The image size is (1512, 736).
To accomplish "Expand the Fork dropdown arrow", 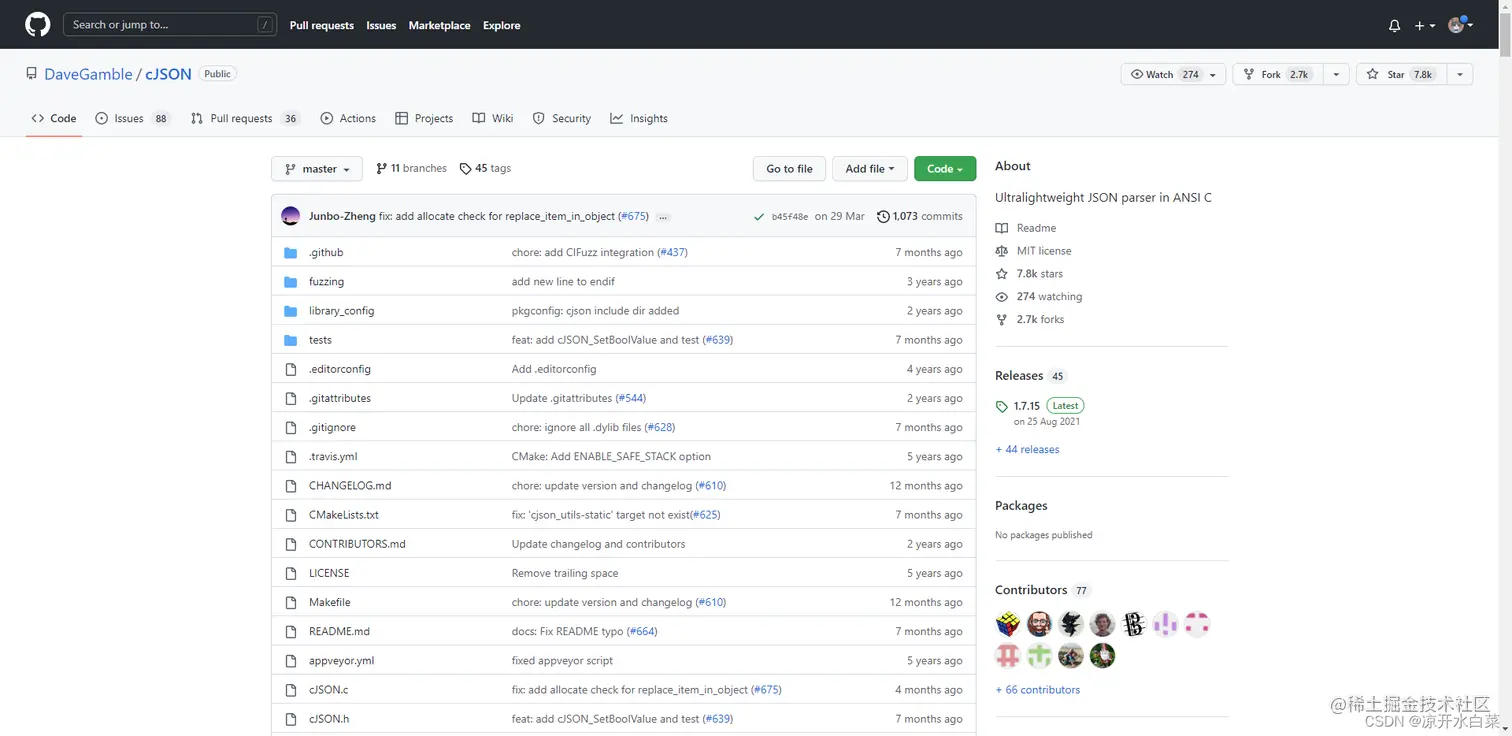I will 1336,74.
